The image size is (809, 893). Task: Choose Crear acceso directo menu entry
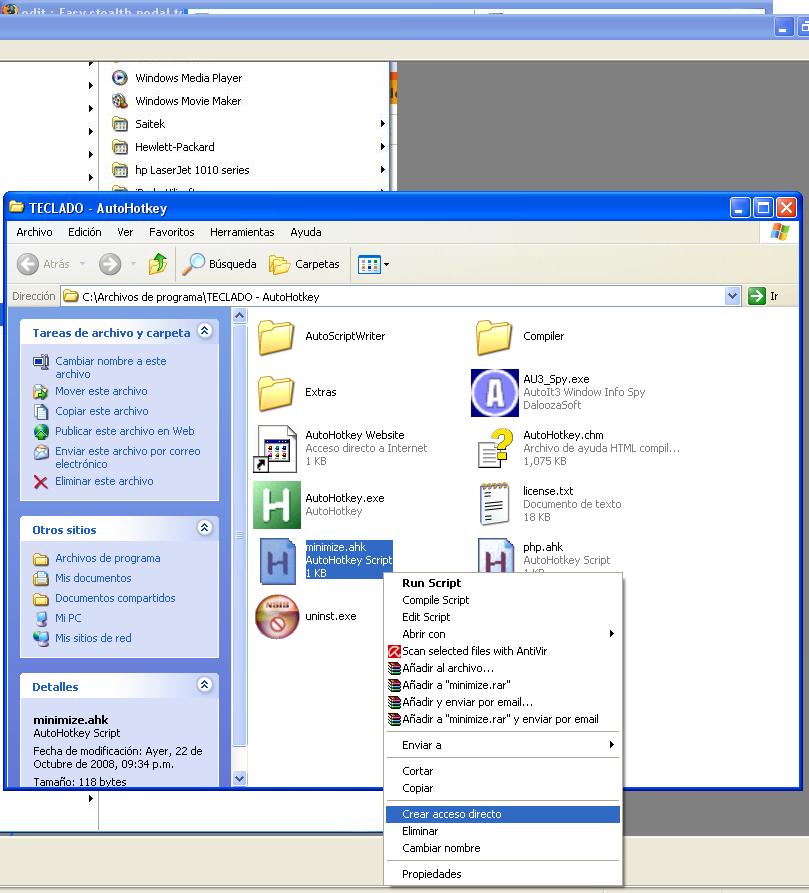pos(503,814)
